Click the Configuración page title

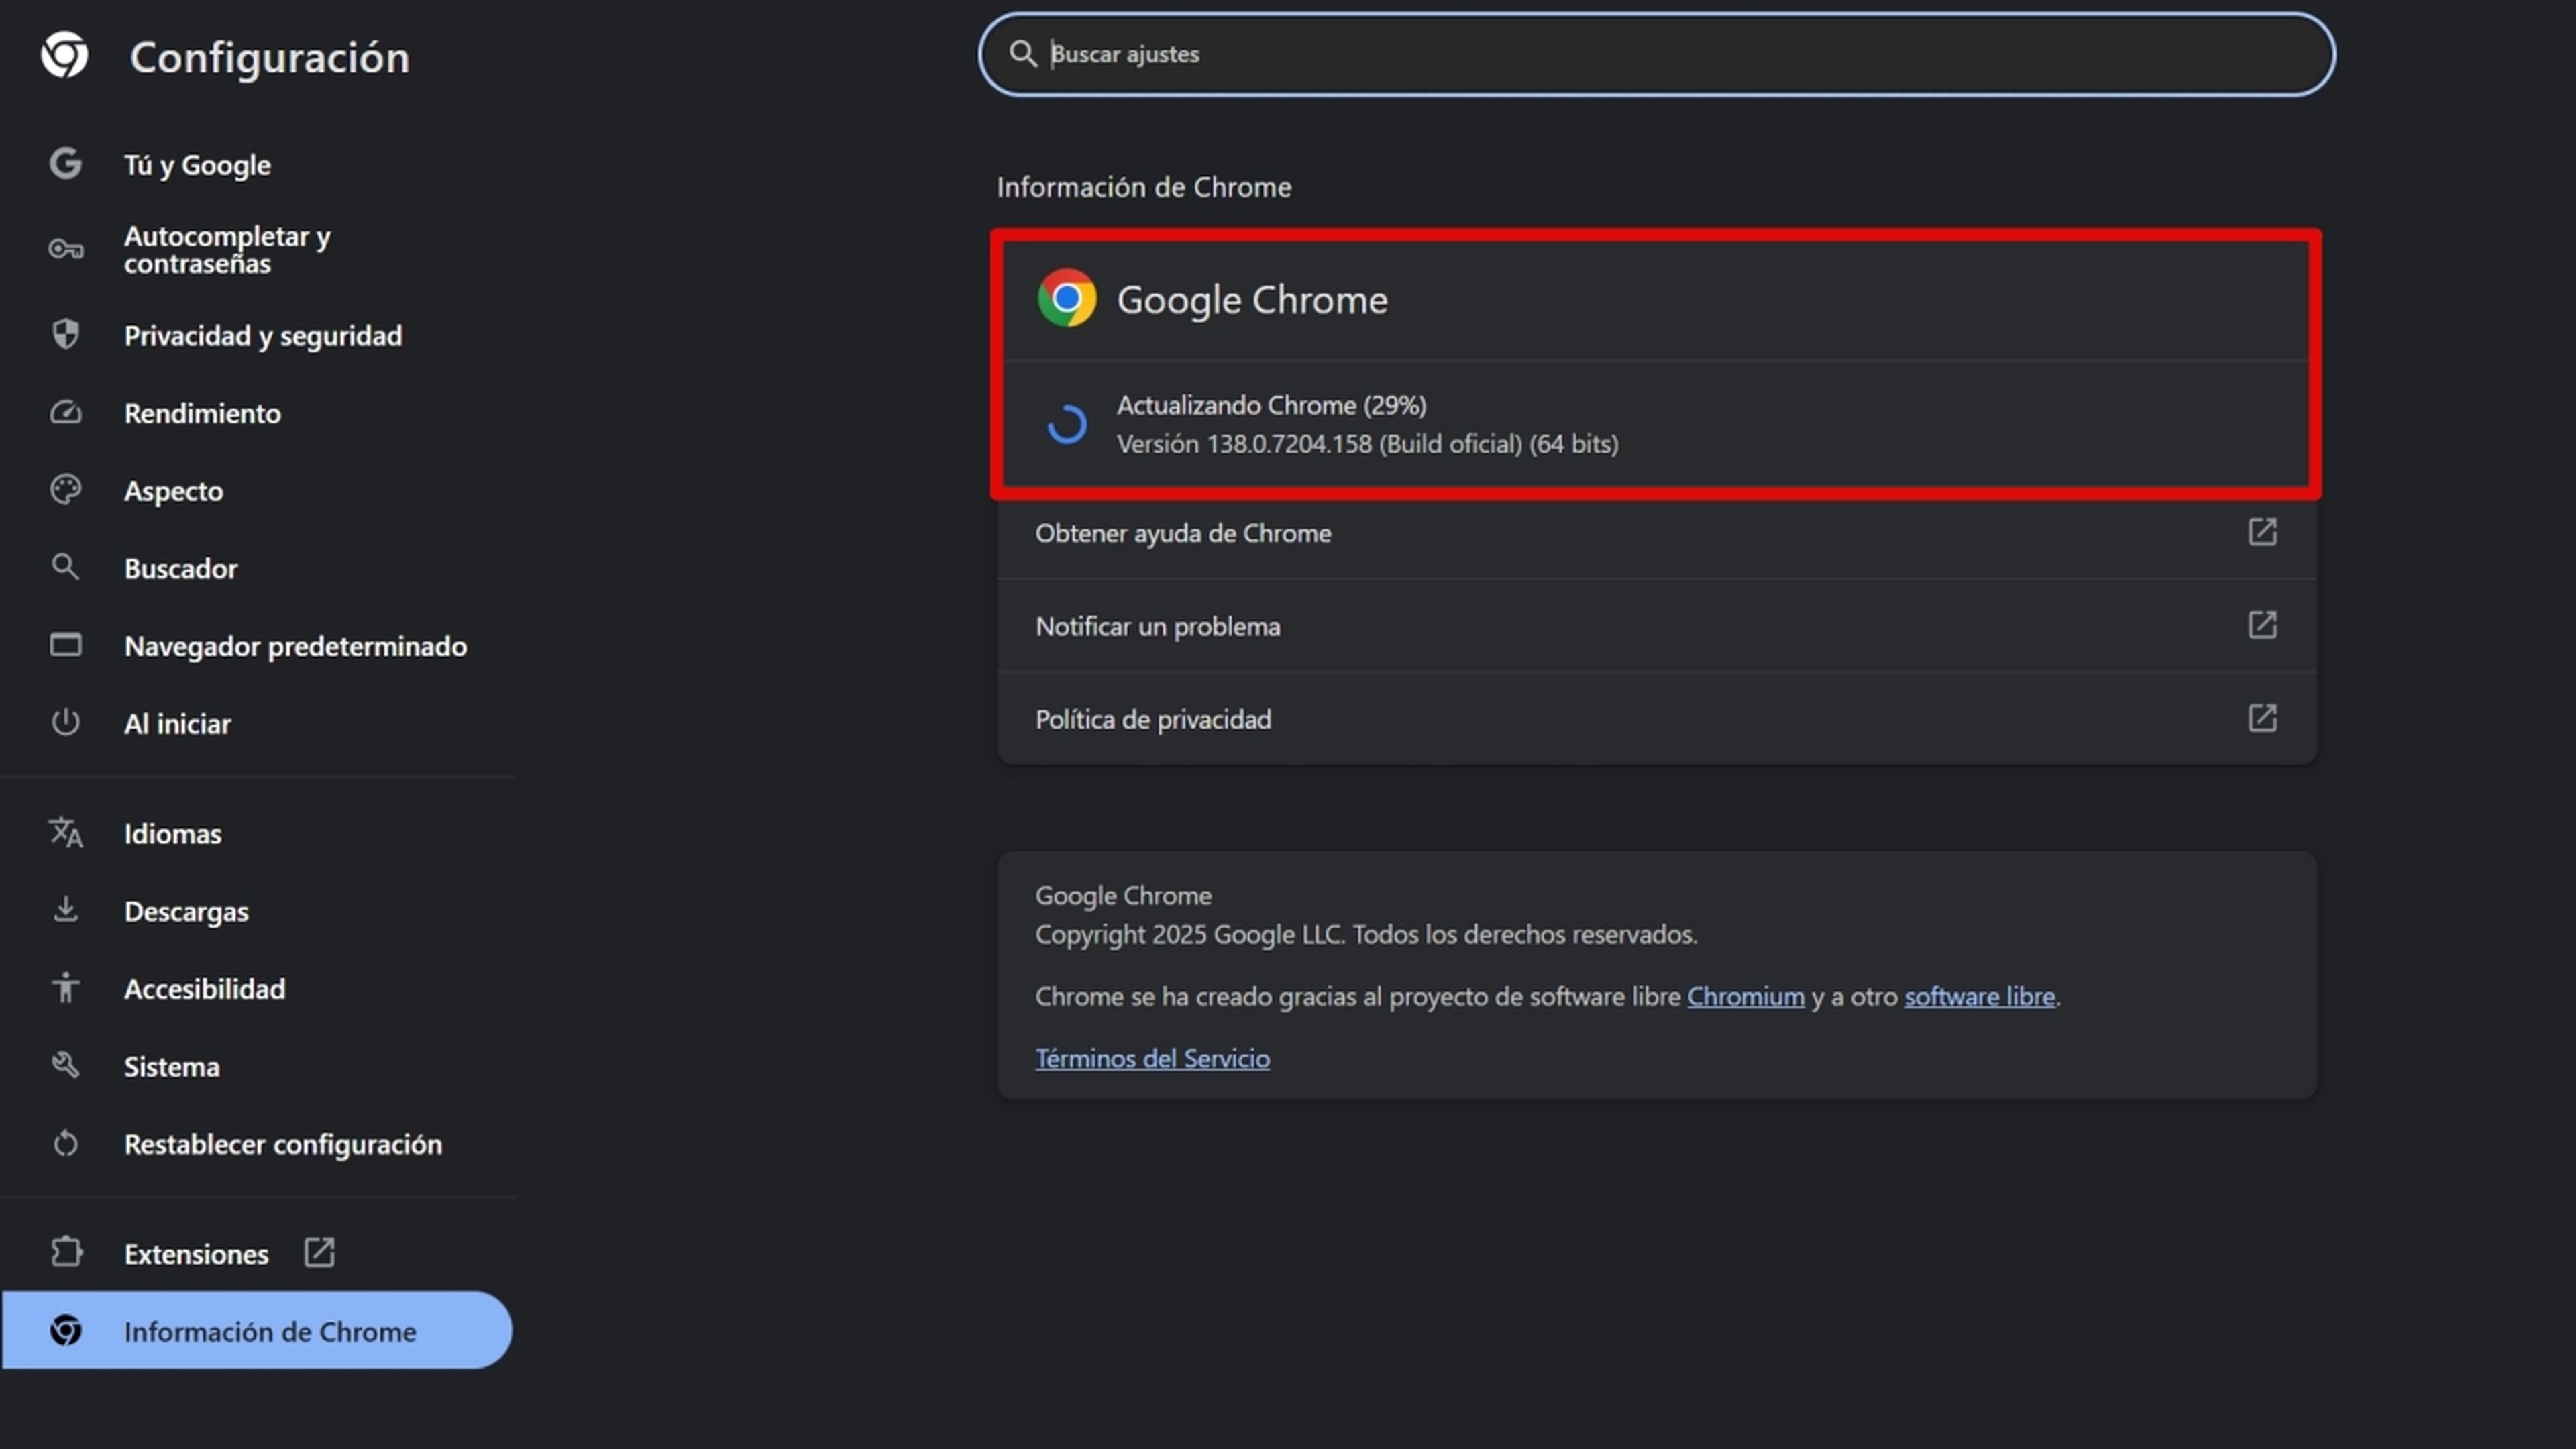[x=269, y=57]
